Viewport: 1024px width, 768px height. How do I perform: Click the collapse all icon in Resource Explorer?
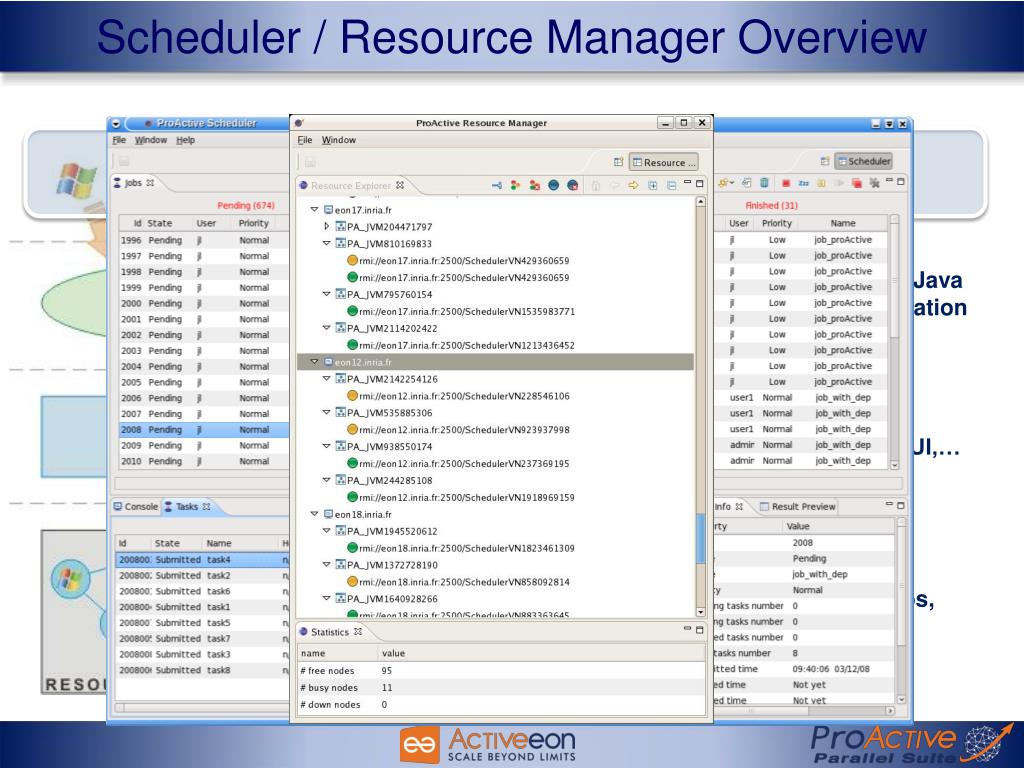(671, 185)
